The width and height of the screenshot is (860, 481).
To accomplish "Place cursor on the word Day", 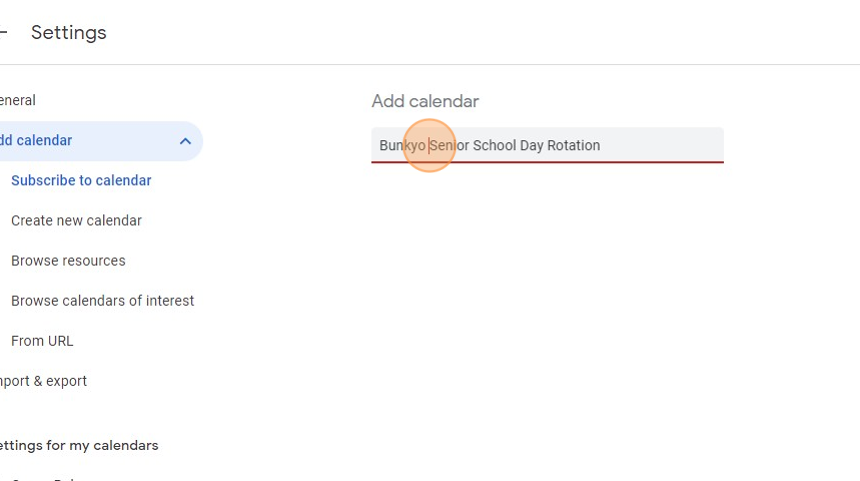I will tap(531, 146).
